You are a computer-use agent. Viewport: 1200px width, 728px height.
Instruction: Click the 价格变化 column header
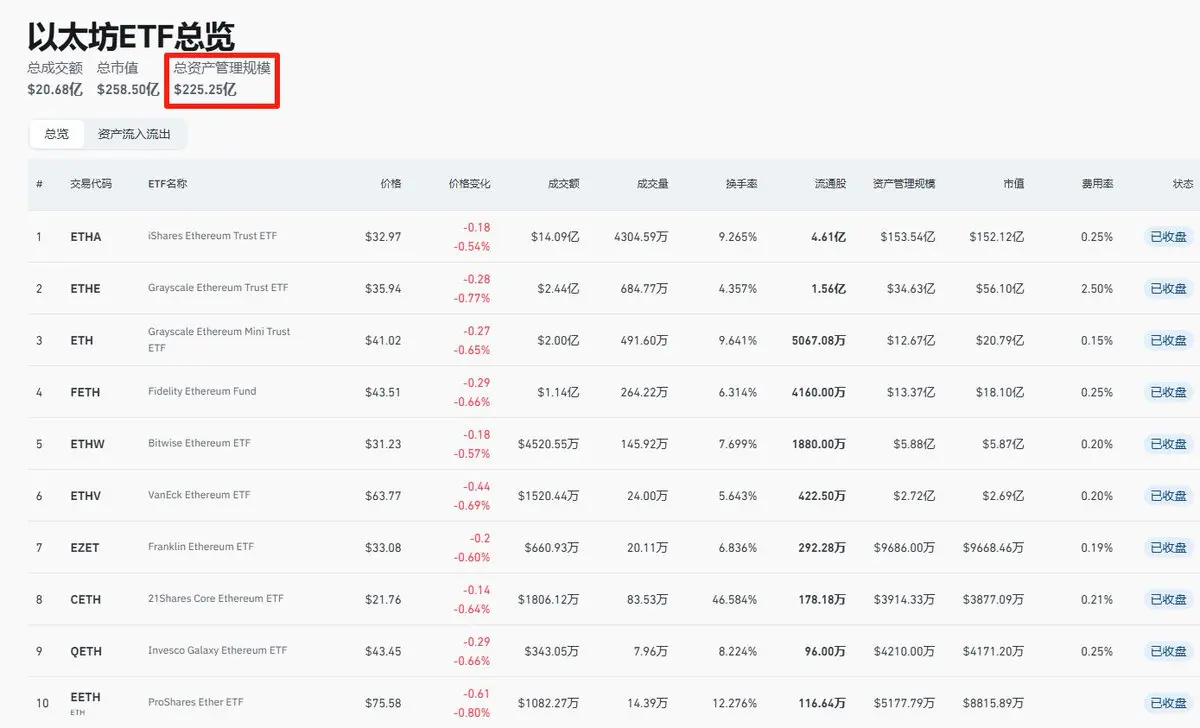469,184
